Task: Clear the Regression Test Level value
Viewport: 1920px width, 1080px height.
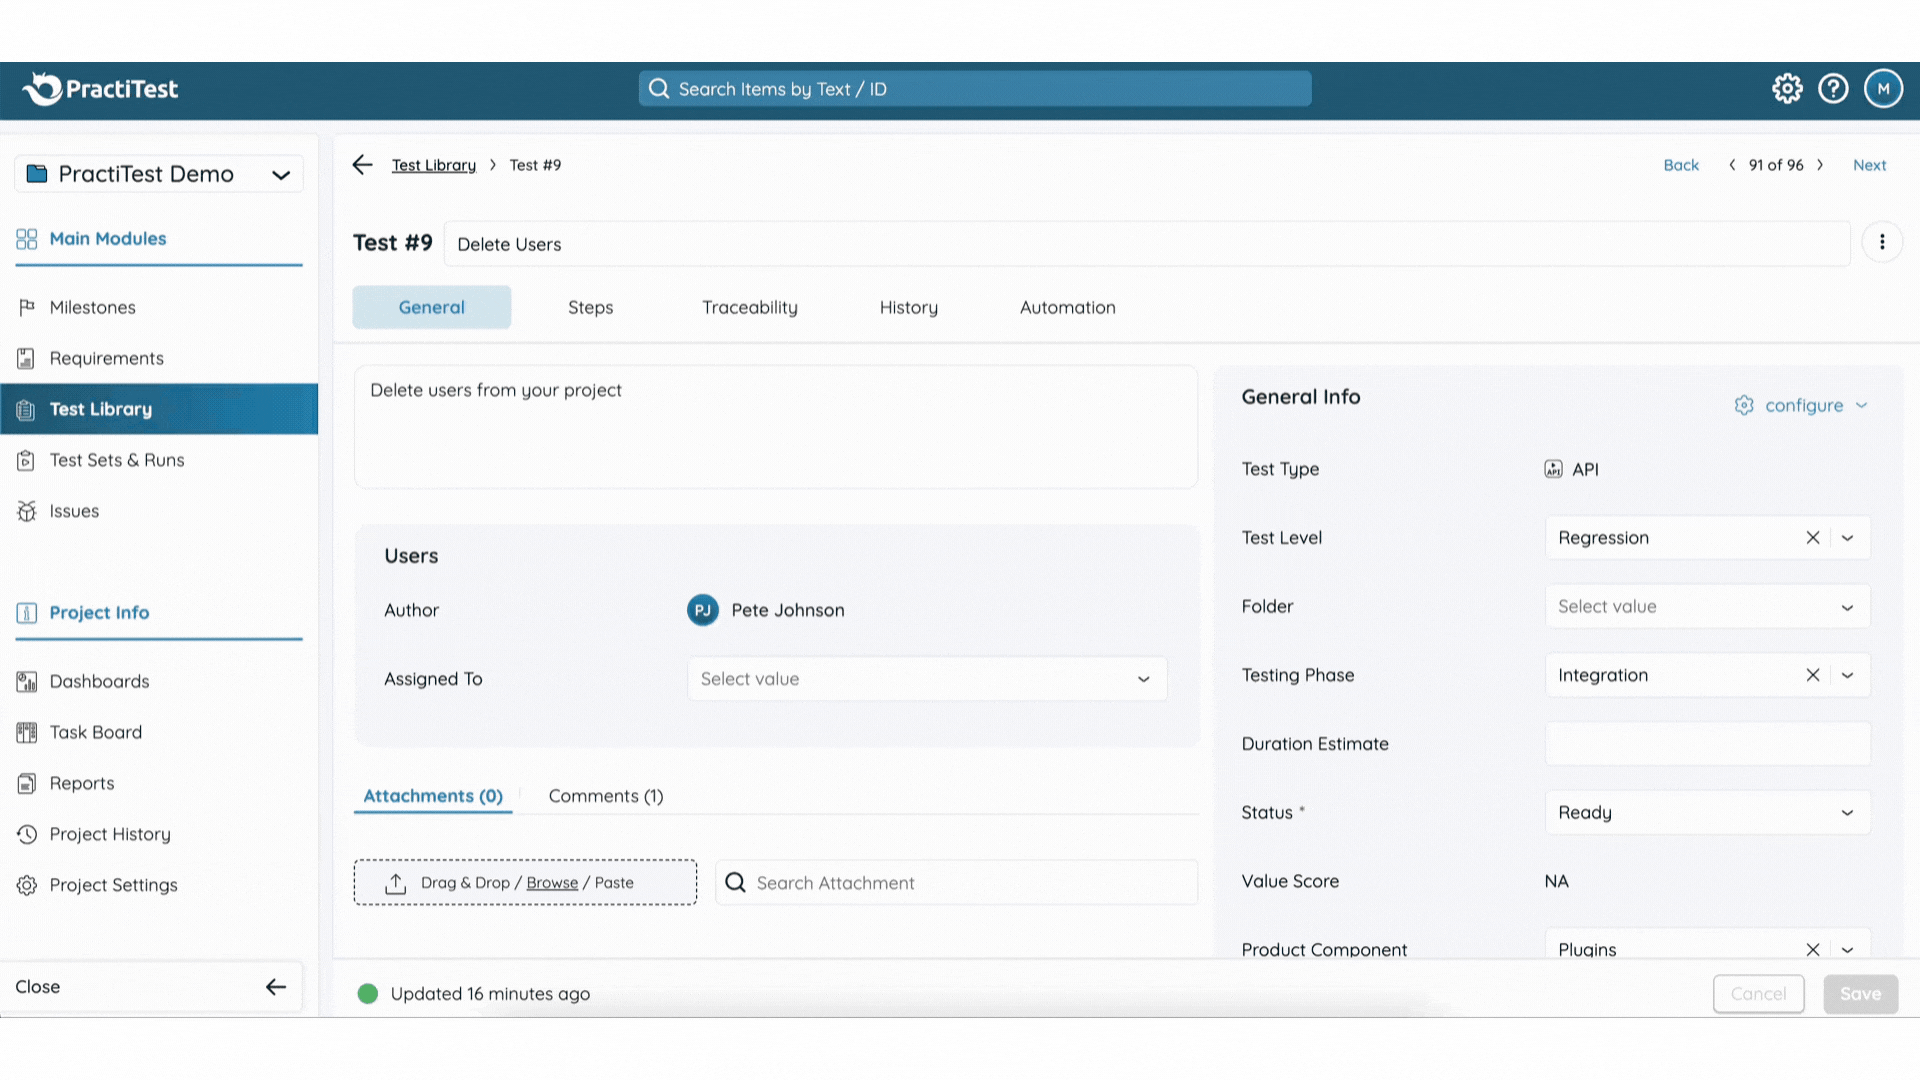Action: tap(1812, 538)
